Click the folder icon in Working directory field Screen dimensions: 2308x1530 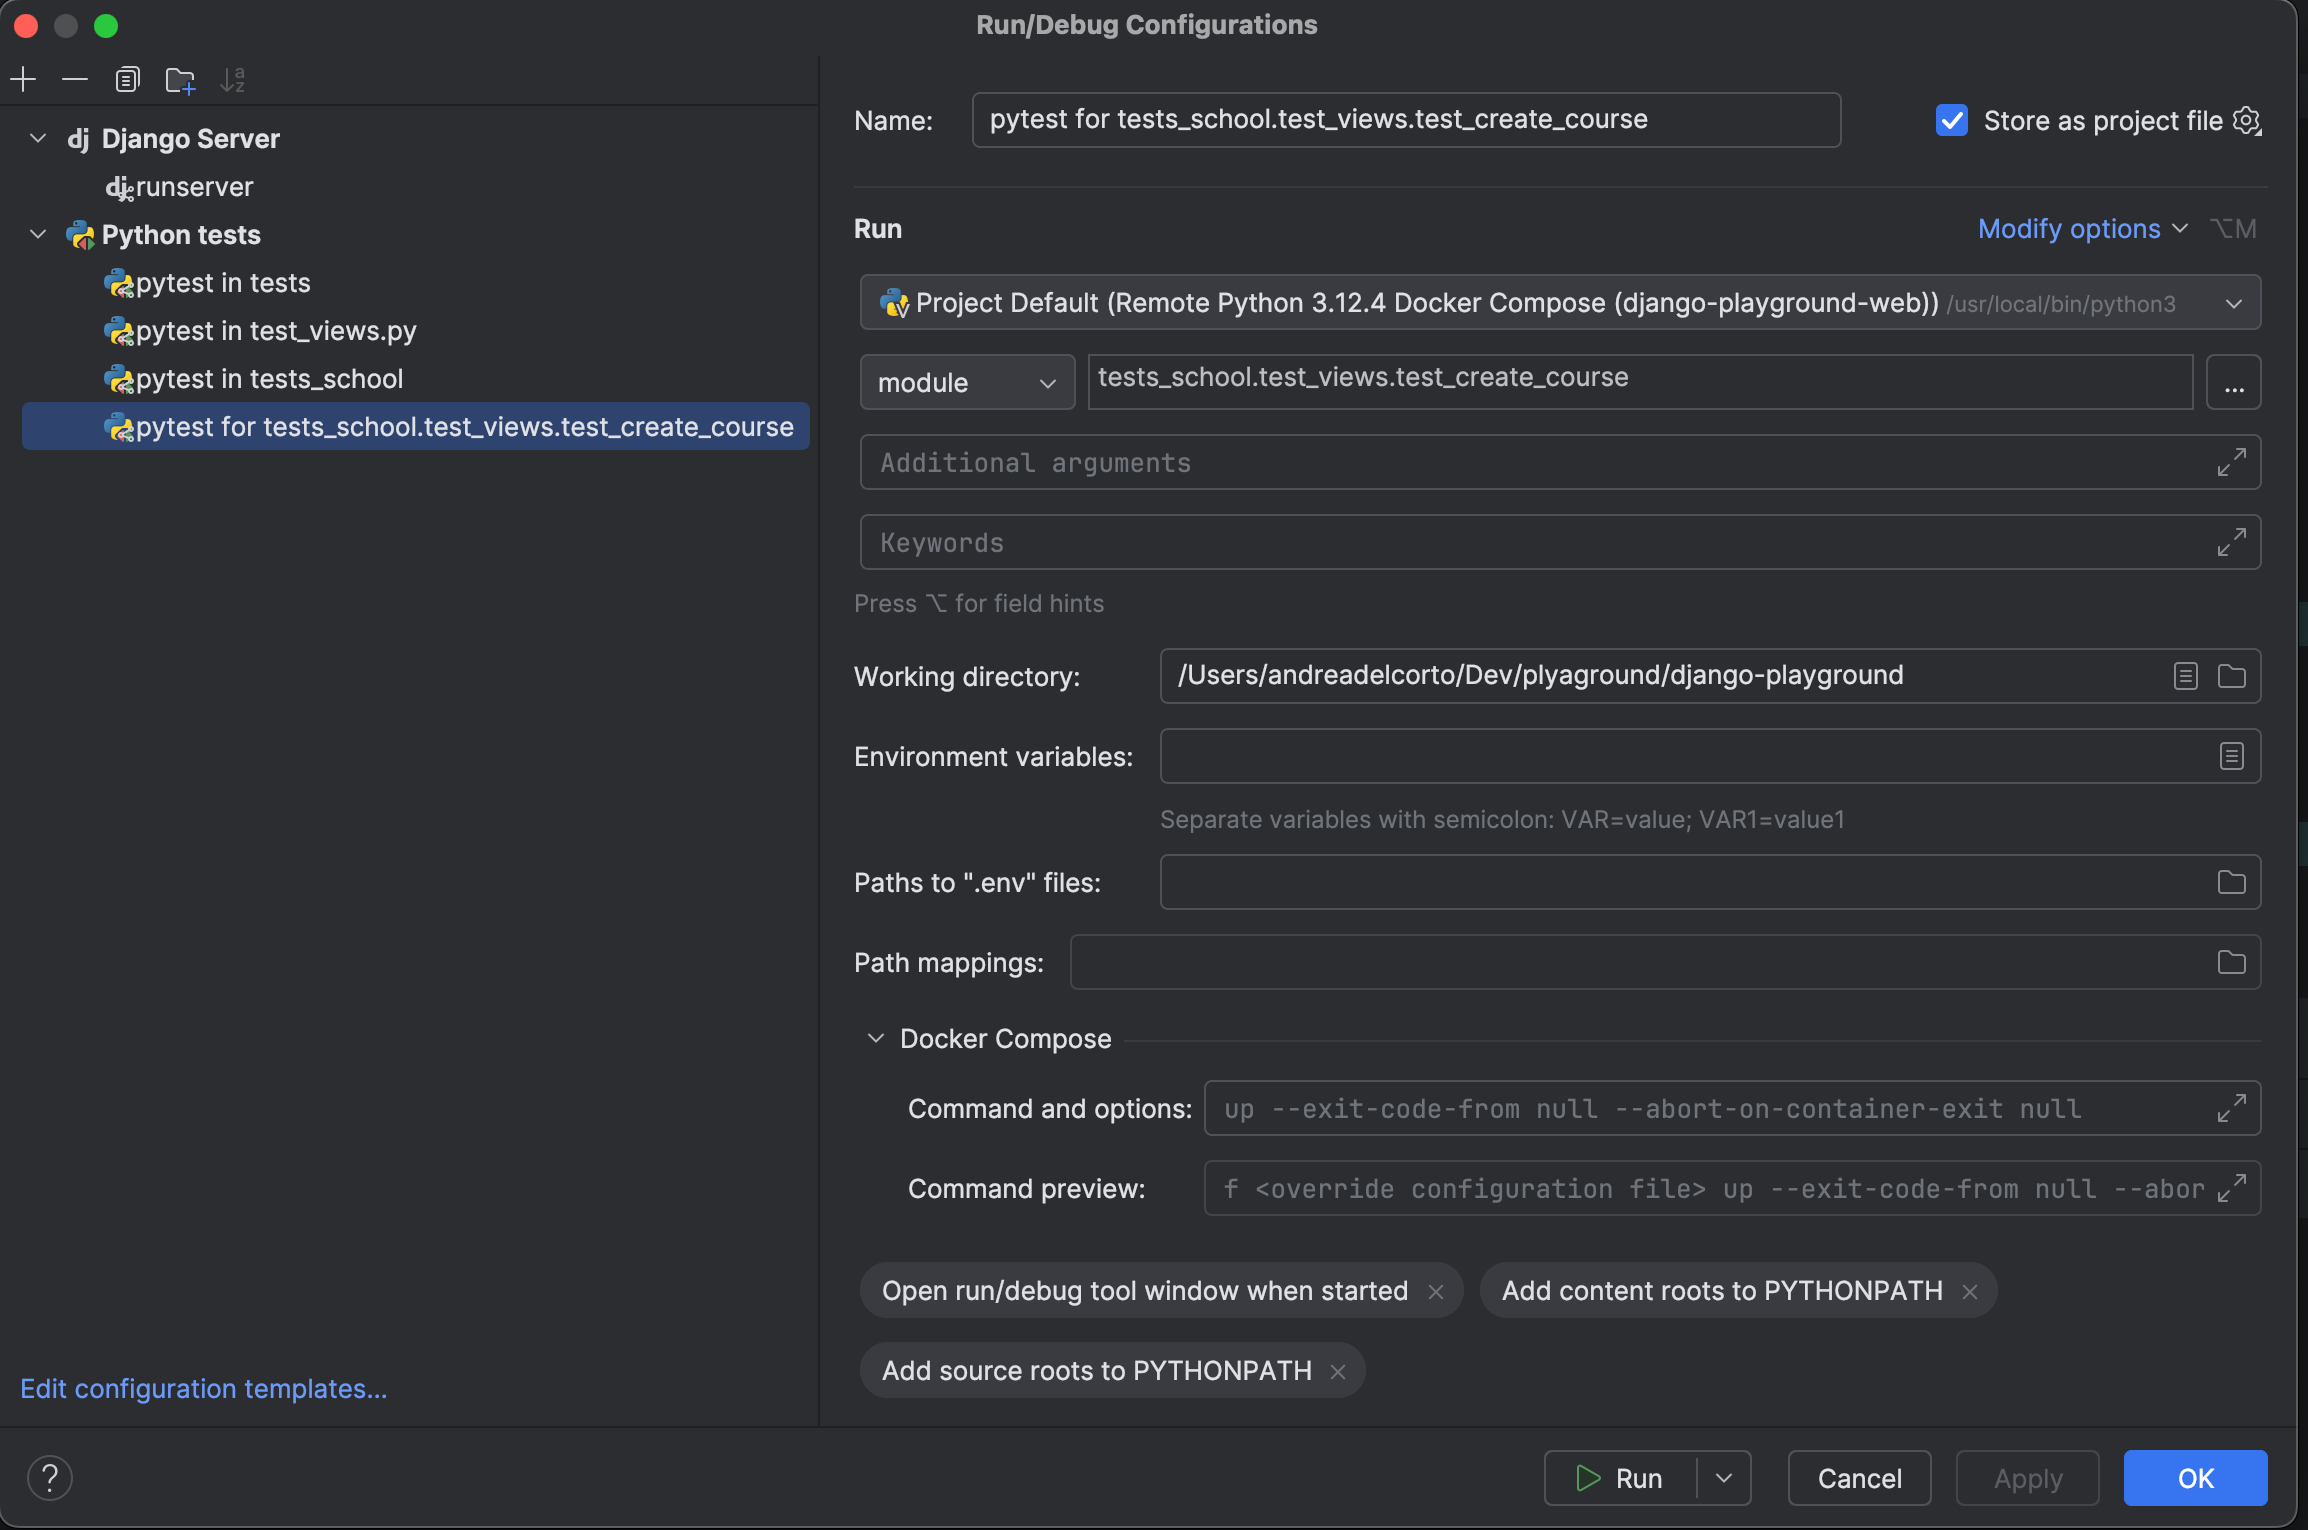click(2231, 676)
